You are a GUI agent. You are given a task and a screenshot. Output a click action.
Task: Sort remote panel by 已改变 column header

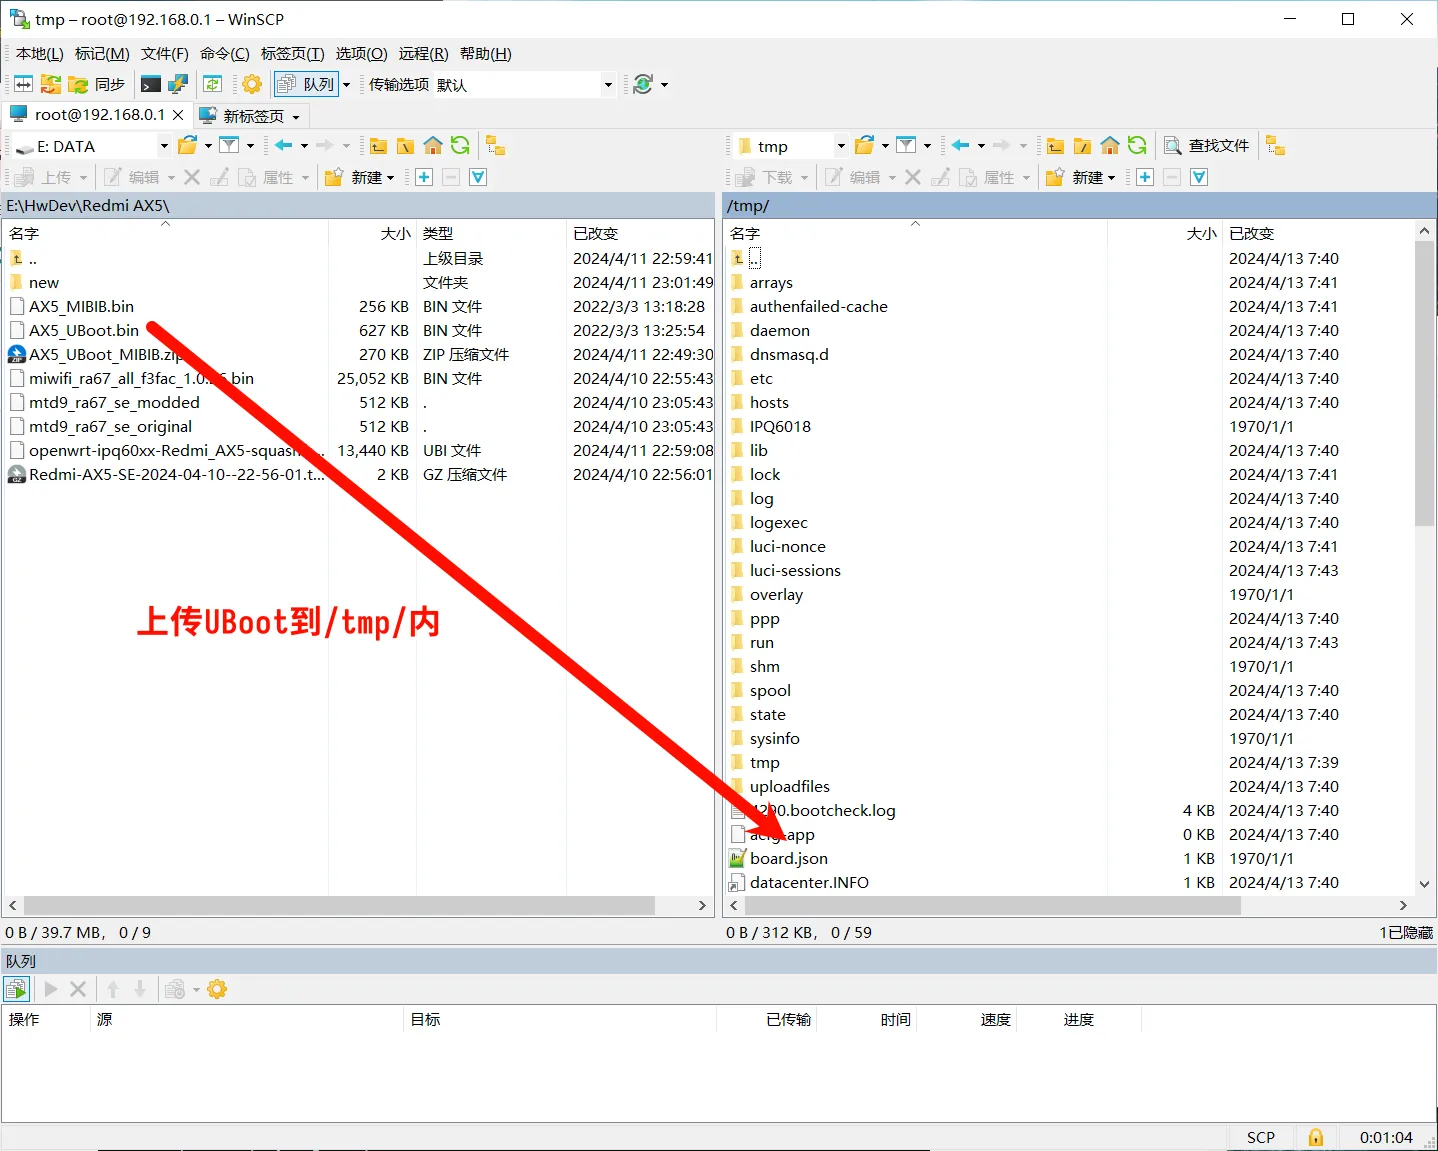(x=1318, y=233)
